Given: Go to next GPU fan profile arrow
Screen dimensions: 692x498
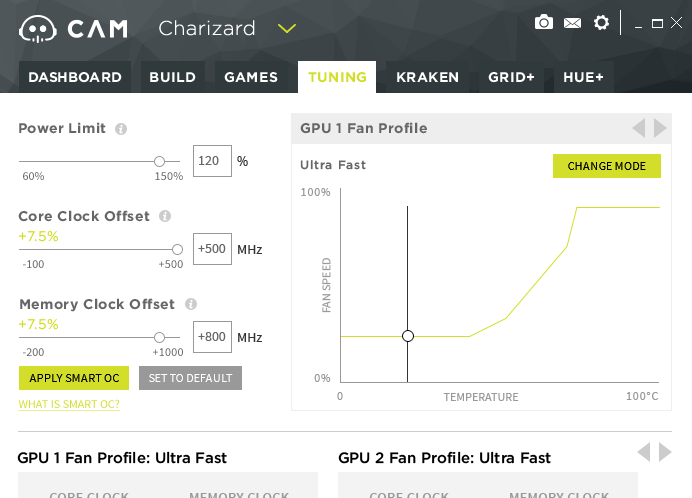Looking at the screenshot, I should point(660,128).
